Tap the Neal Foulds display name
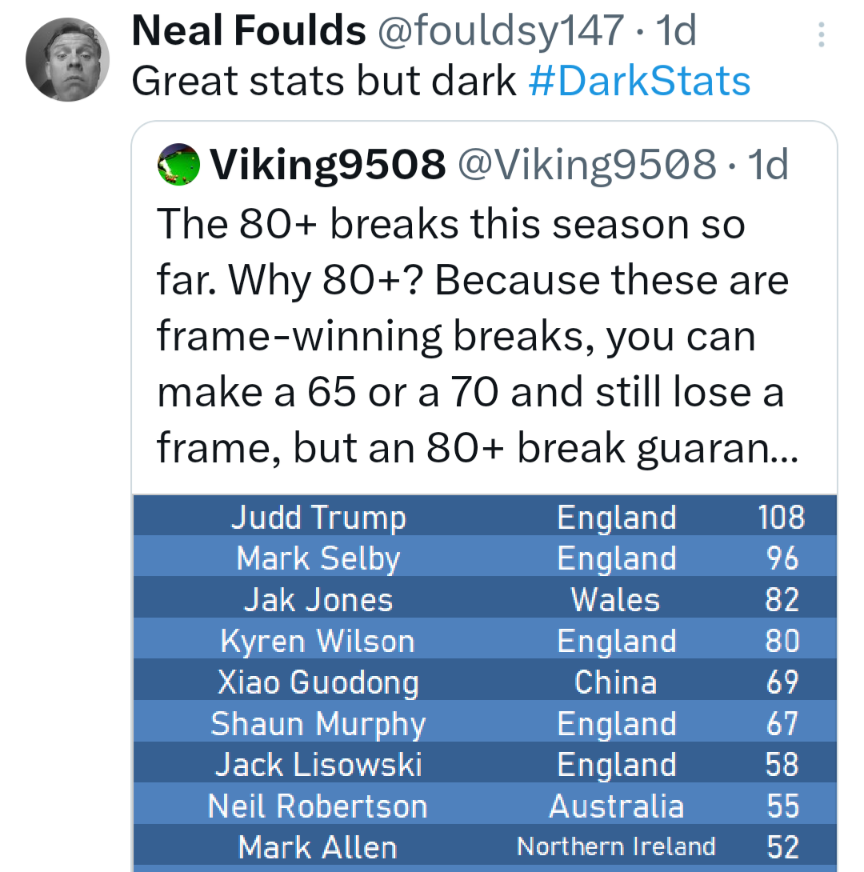Image resolution: width=864 pixels, height=872 pixels. coord(248,32)
